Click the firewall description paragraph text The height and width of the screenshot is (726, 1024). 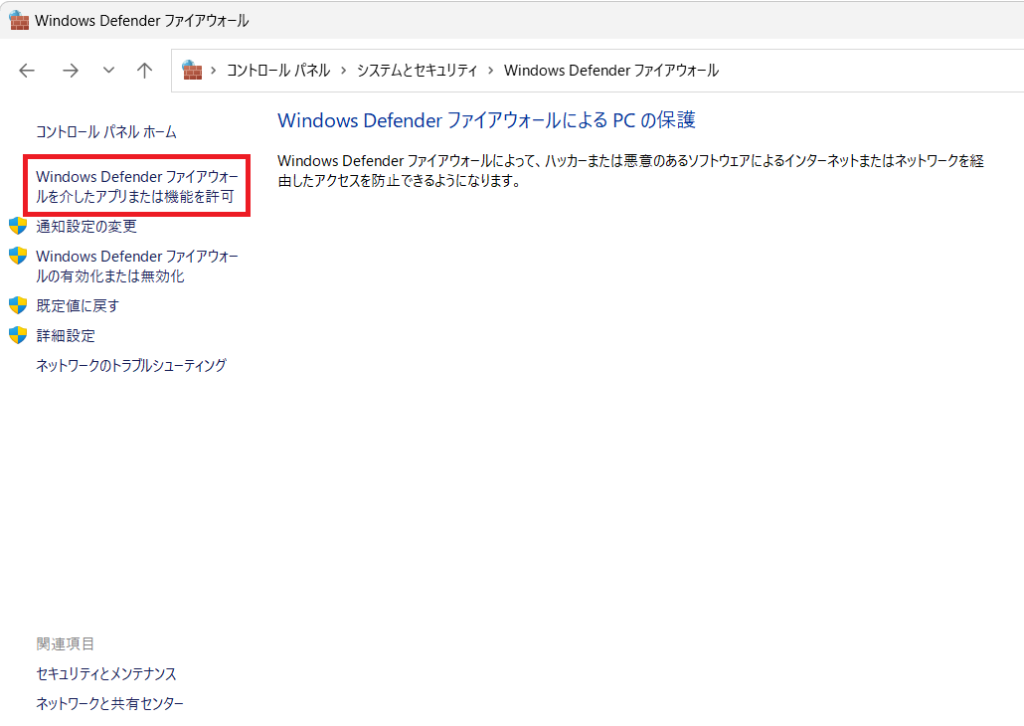click(x=631, y=171)
